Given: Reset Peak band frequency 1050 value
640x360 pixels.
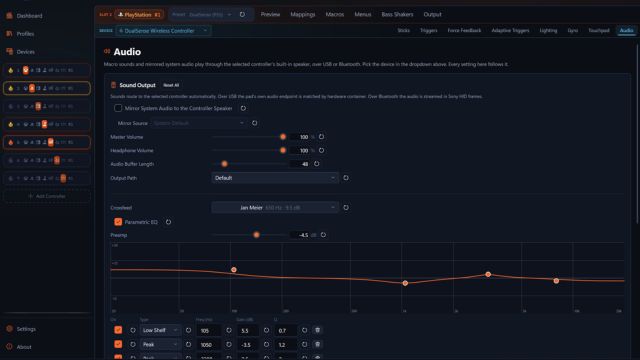Looking at the screenshot, I should (x=229, y=344).
